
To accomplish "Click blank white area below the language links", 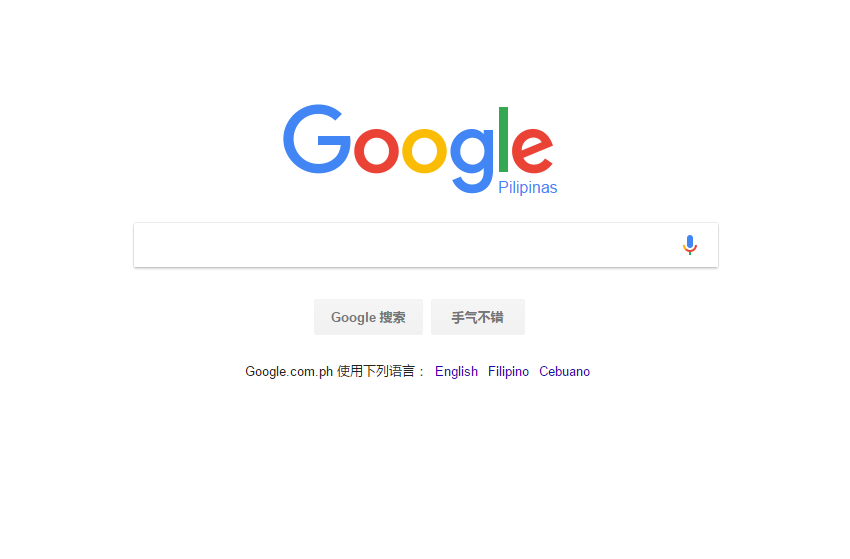I will pyautogui.click(x=425, y=466).
